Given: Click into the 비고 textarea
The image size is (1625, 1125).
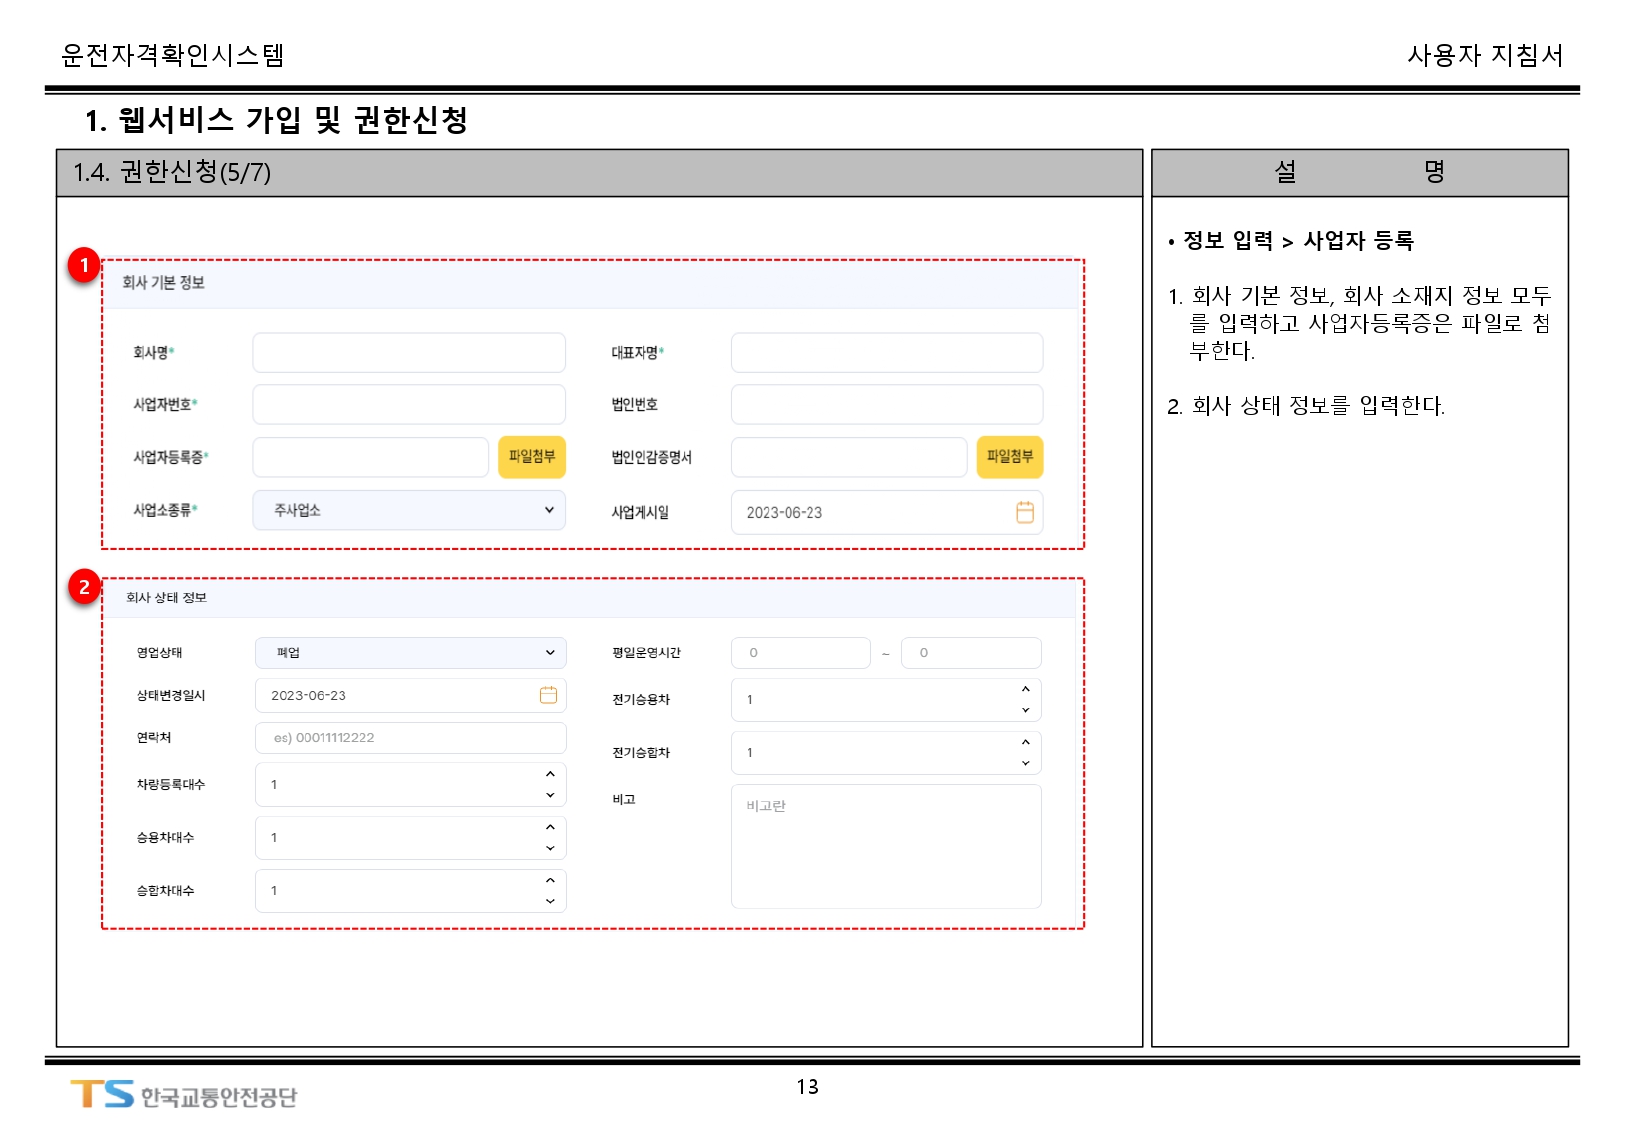Looking at the screenshot, I should 886,846.
